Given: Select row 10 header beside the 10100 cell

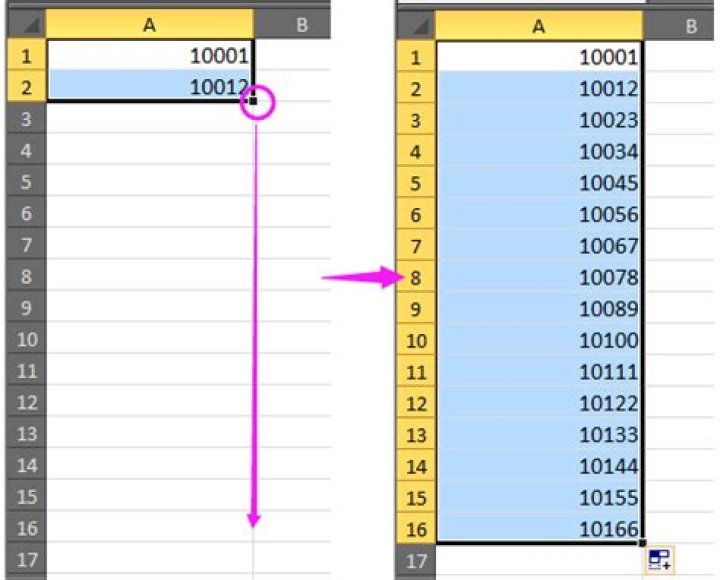Looking at the screenshot, I should point(416,340).
